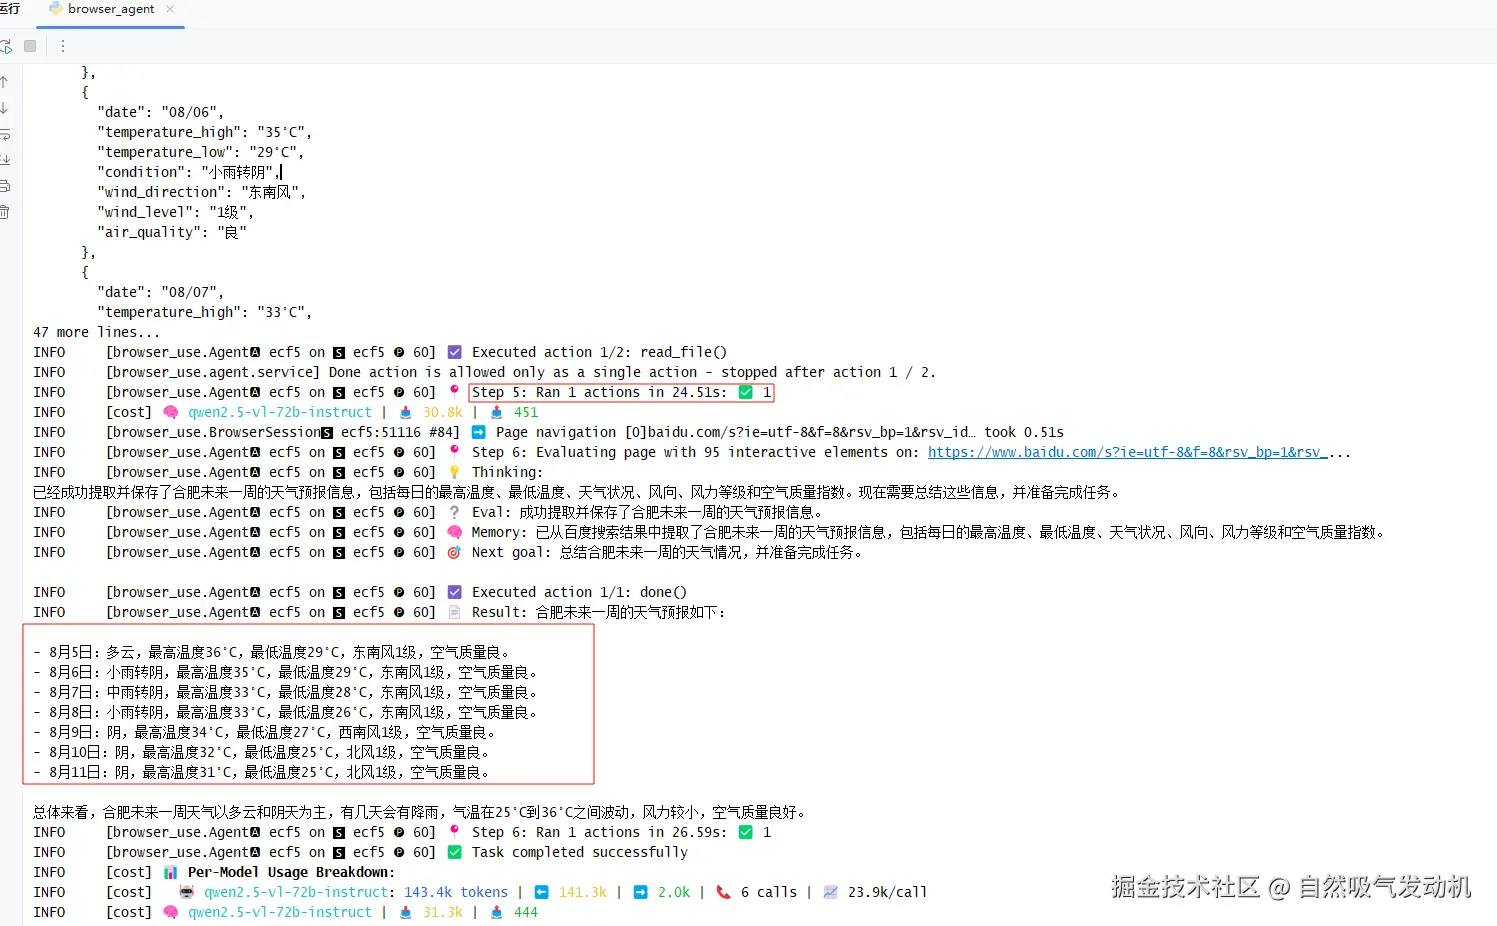1497x926 pixels.
Task: Click the print icon in console sidebar
Action: point(4,186)
